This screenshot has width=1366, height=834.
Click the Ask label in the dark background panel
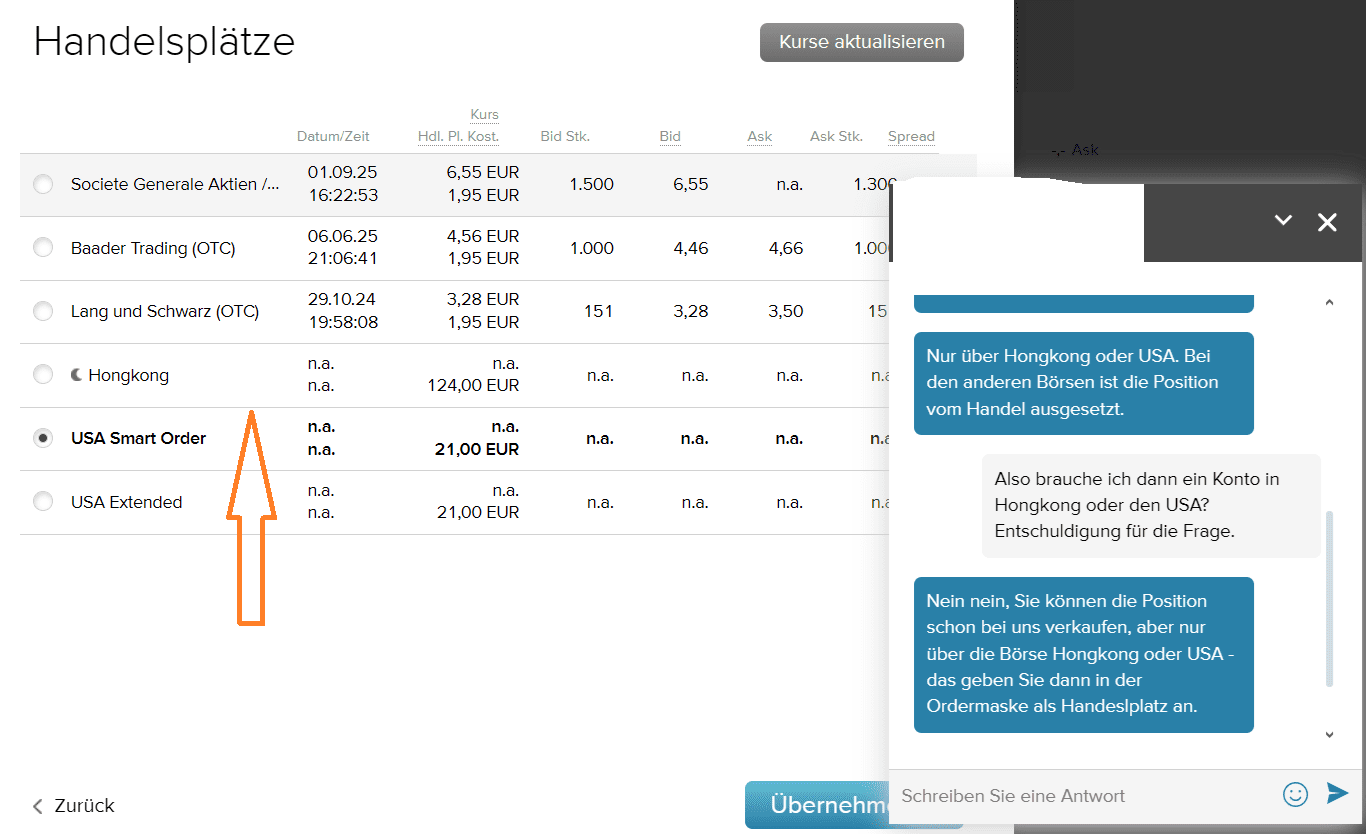tap(1085, 149)
